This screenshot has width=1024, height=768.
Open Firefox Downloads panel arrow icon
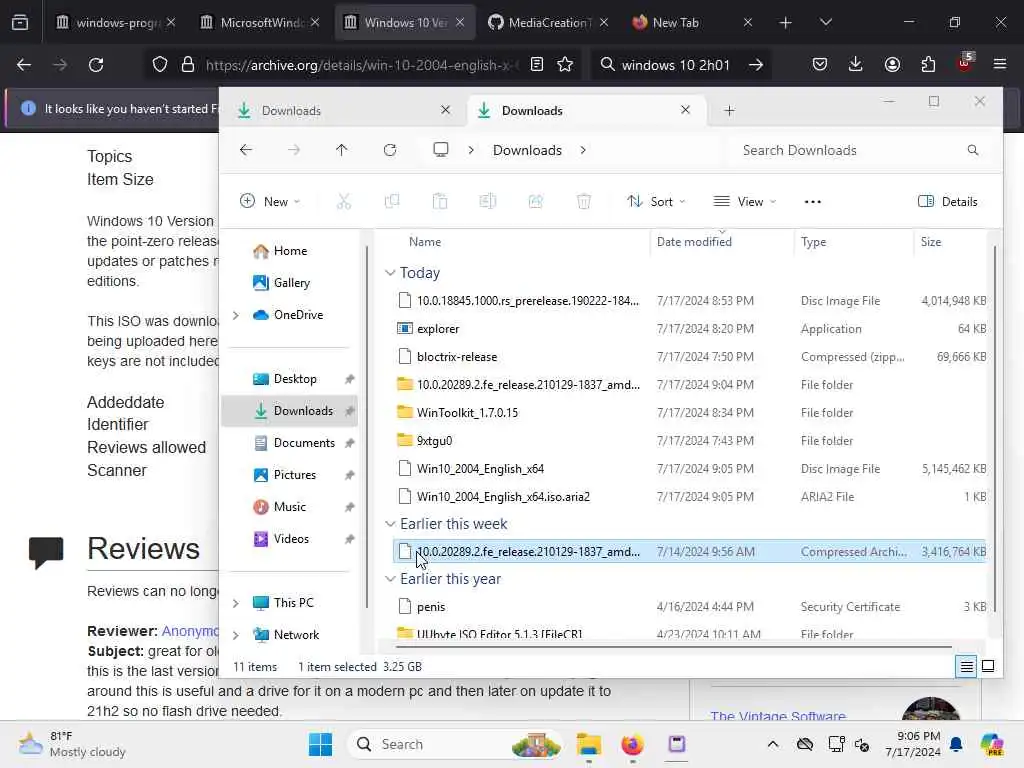point(856,65)
